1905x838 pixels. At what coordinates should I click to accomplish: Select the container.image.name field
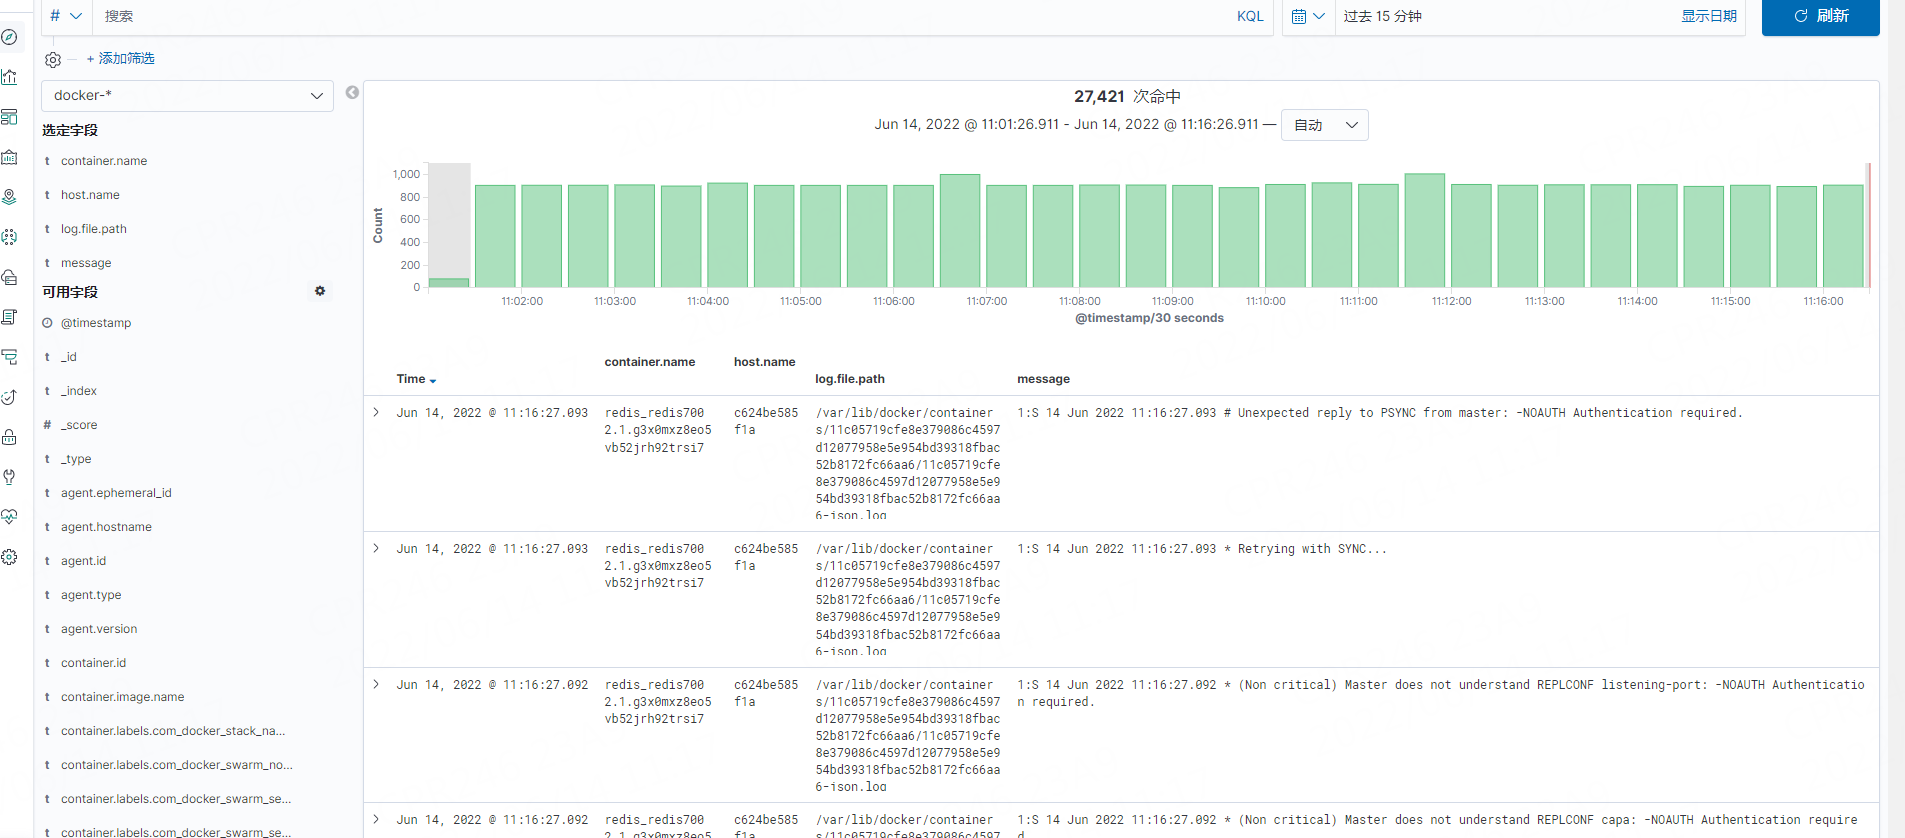(x=122, y=697)
